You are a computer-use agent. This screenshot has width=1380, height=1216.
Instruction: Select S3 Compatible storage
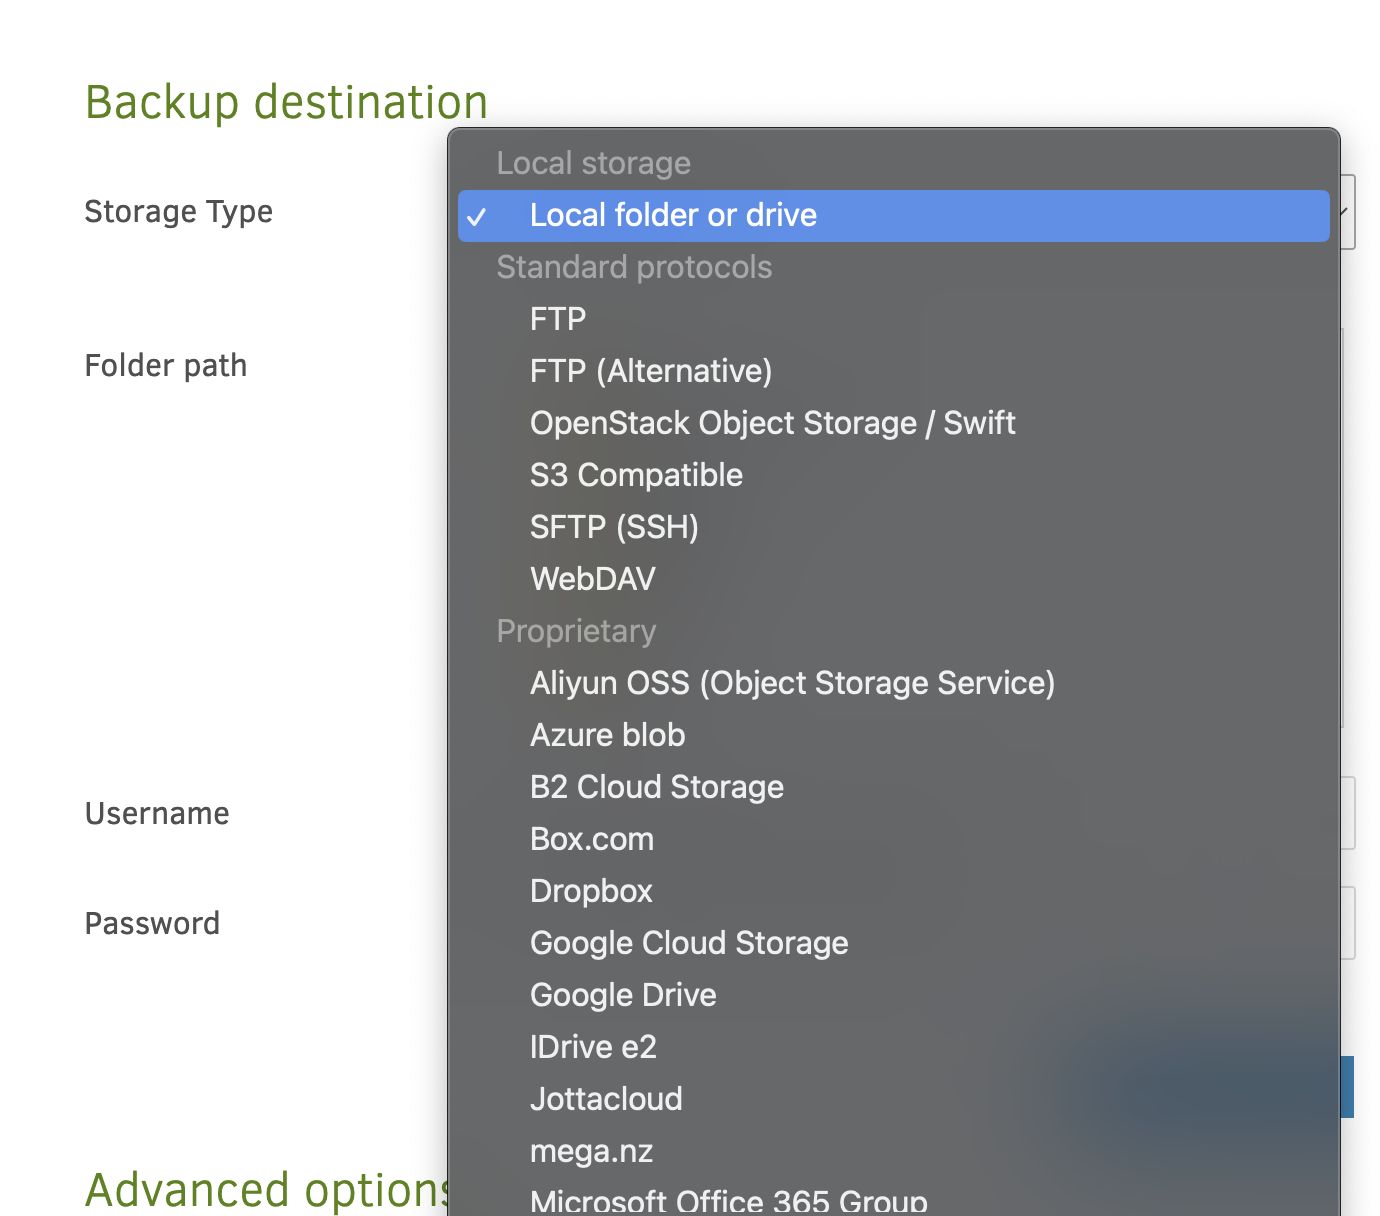pos(893,475)
